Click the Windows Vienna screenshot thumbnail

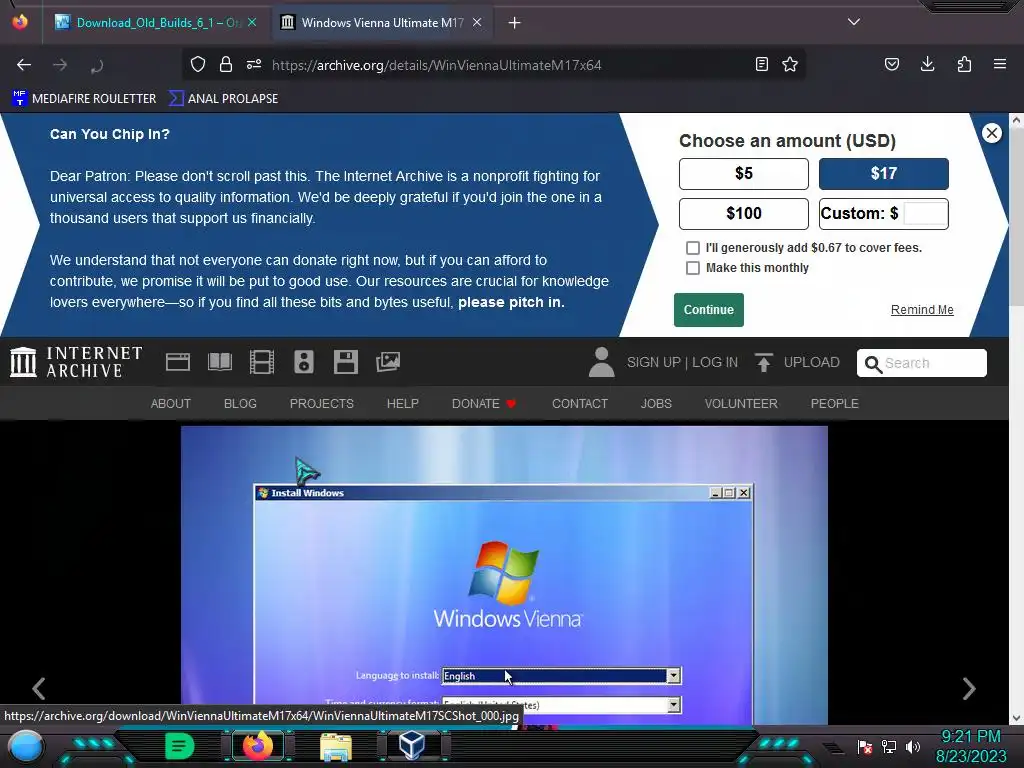pyautogui.click(x=504, y=575)
